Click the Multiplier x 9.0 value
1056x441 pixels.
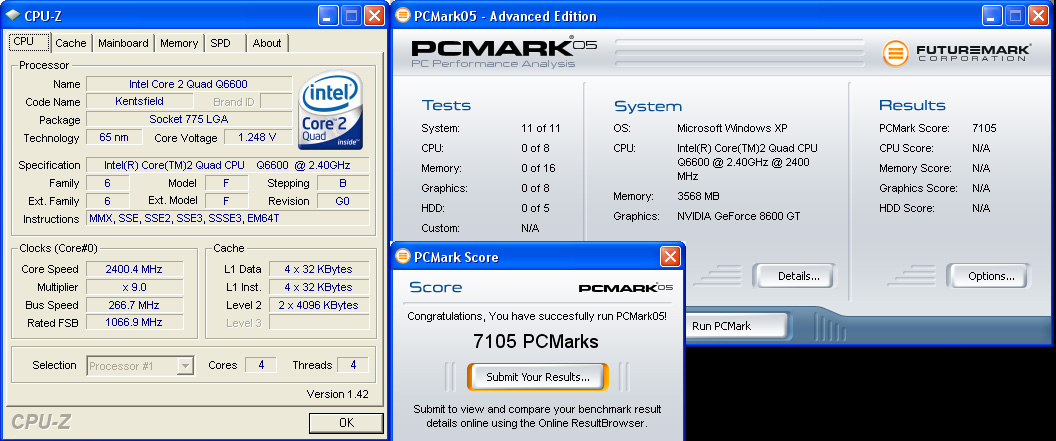point(134,287)
